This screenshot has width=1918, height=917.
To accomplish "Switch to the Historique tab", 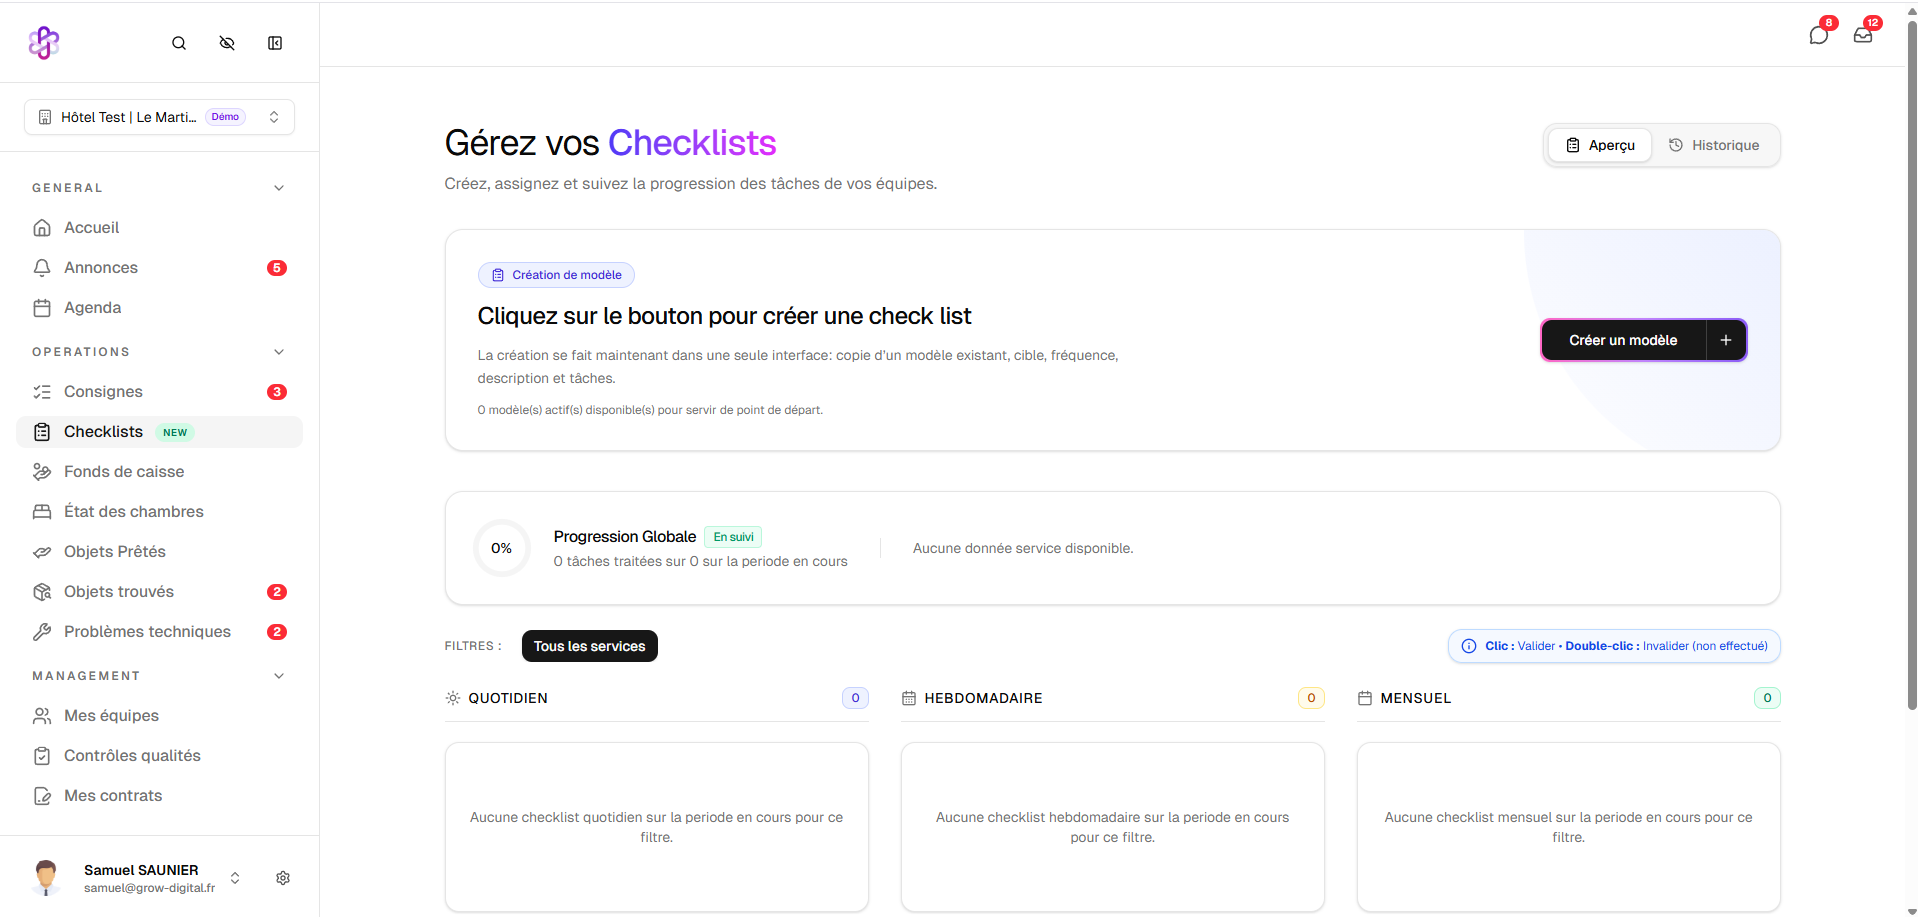I will pos(1714,145).
